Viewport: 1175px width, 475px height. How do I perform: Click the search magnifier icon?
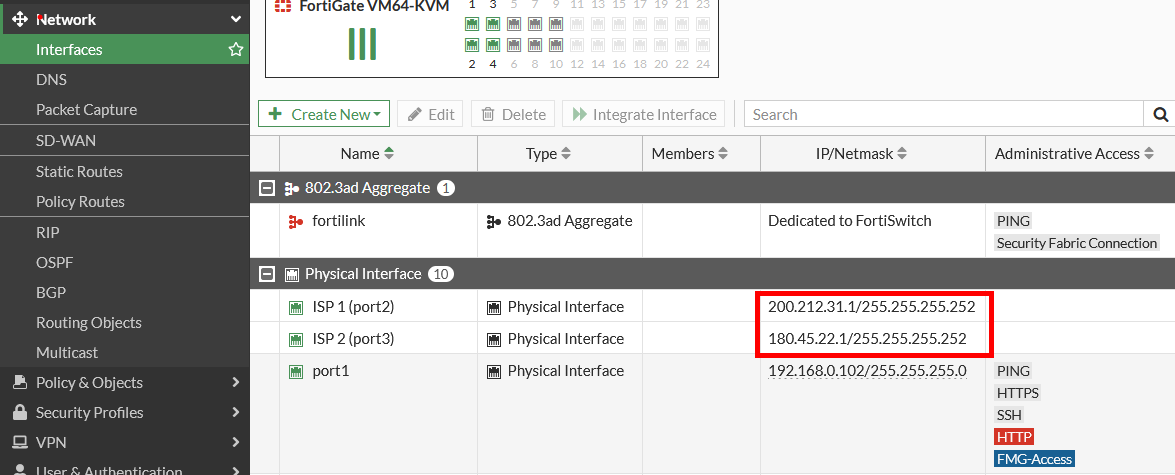point(1161,114)
